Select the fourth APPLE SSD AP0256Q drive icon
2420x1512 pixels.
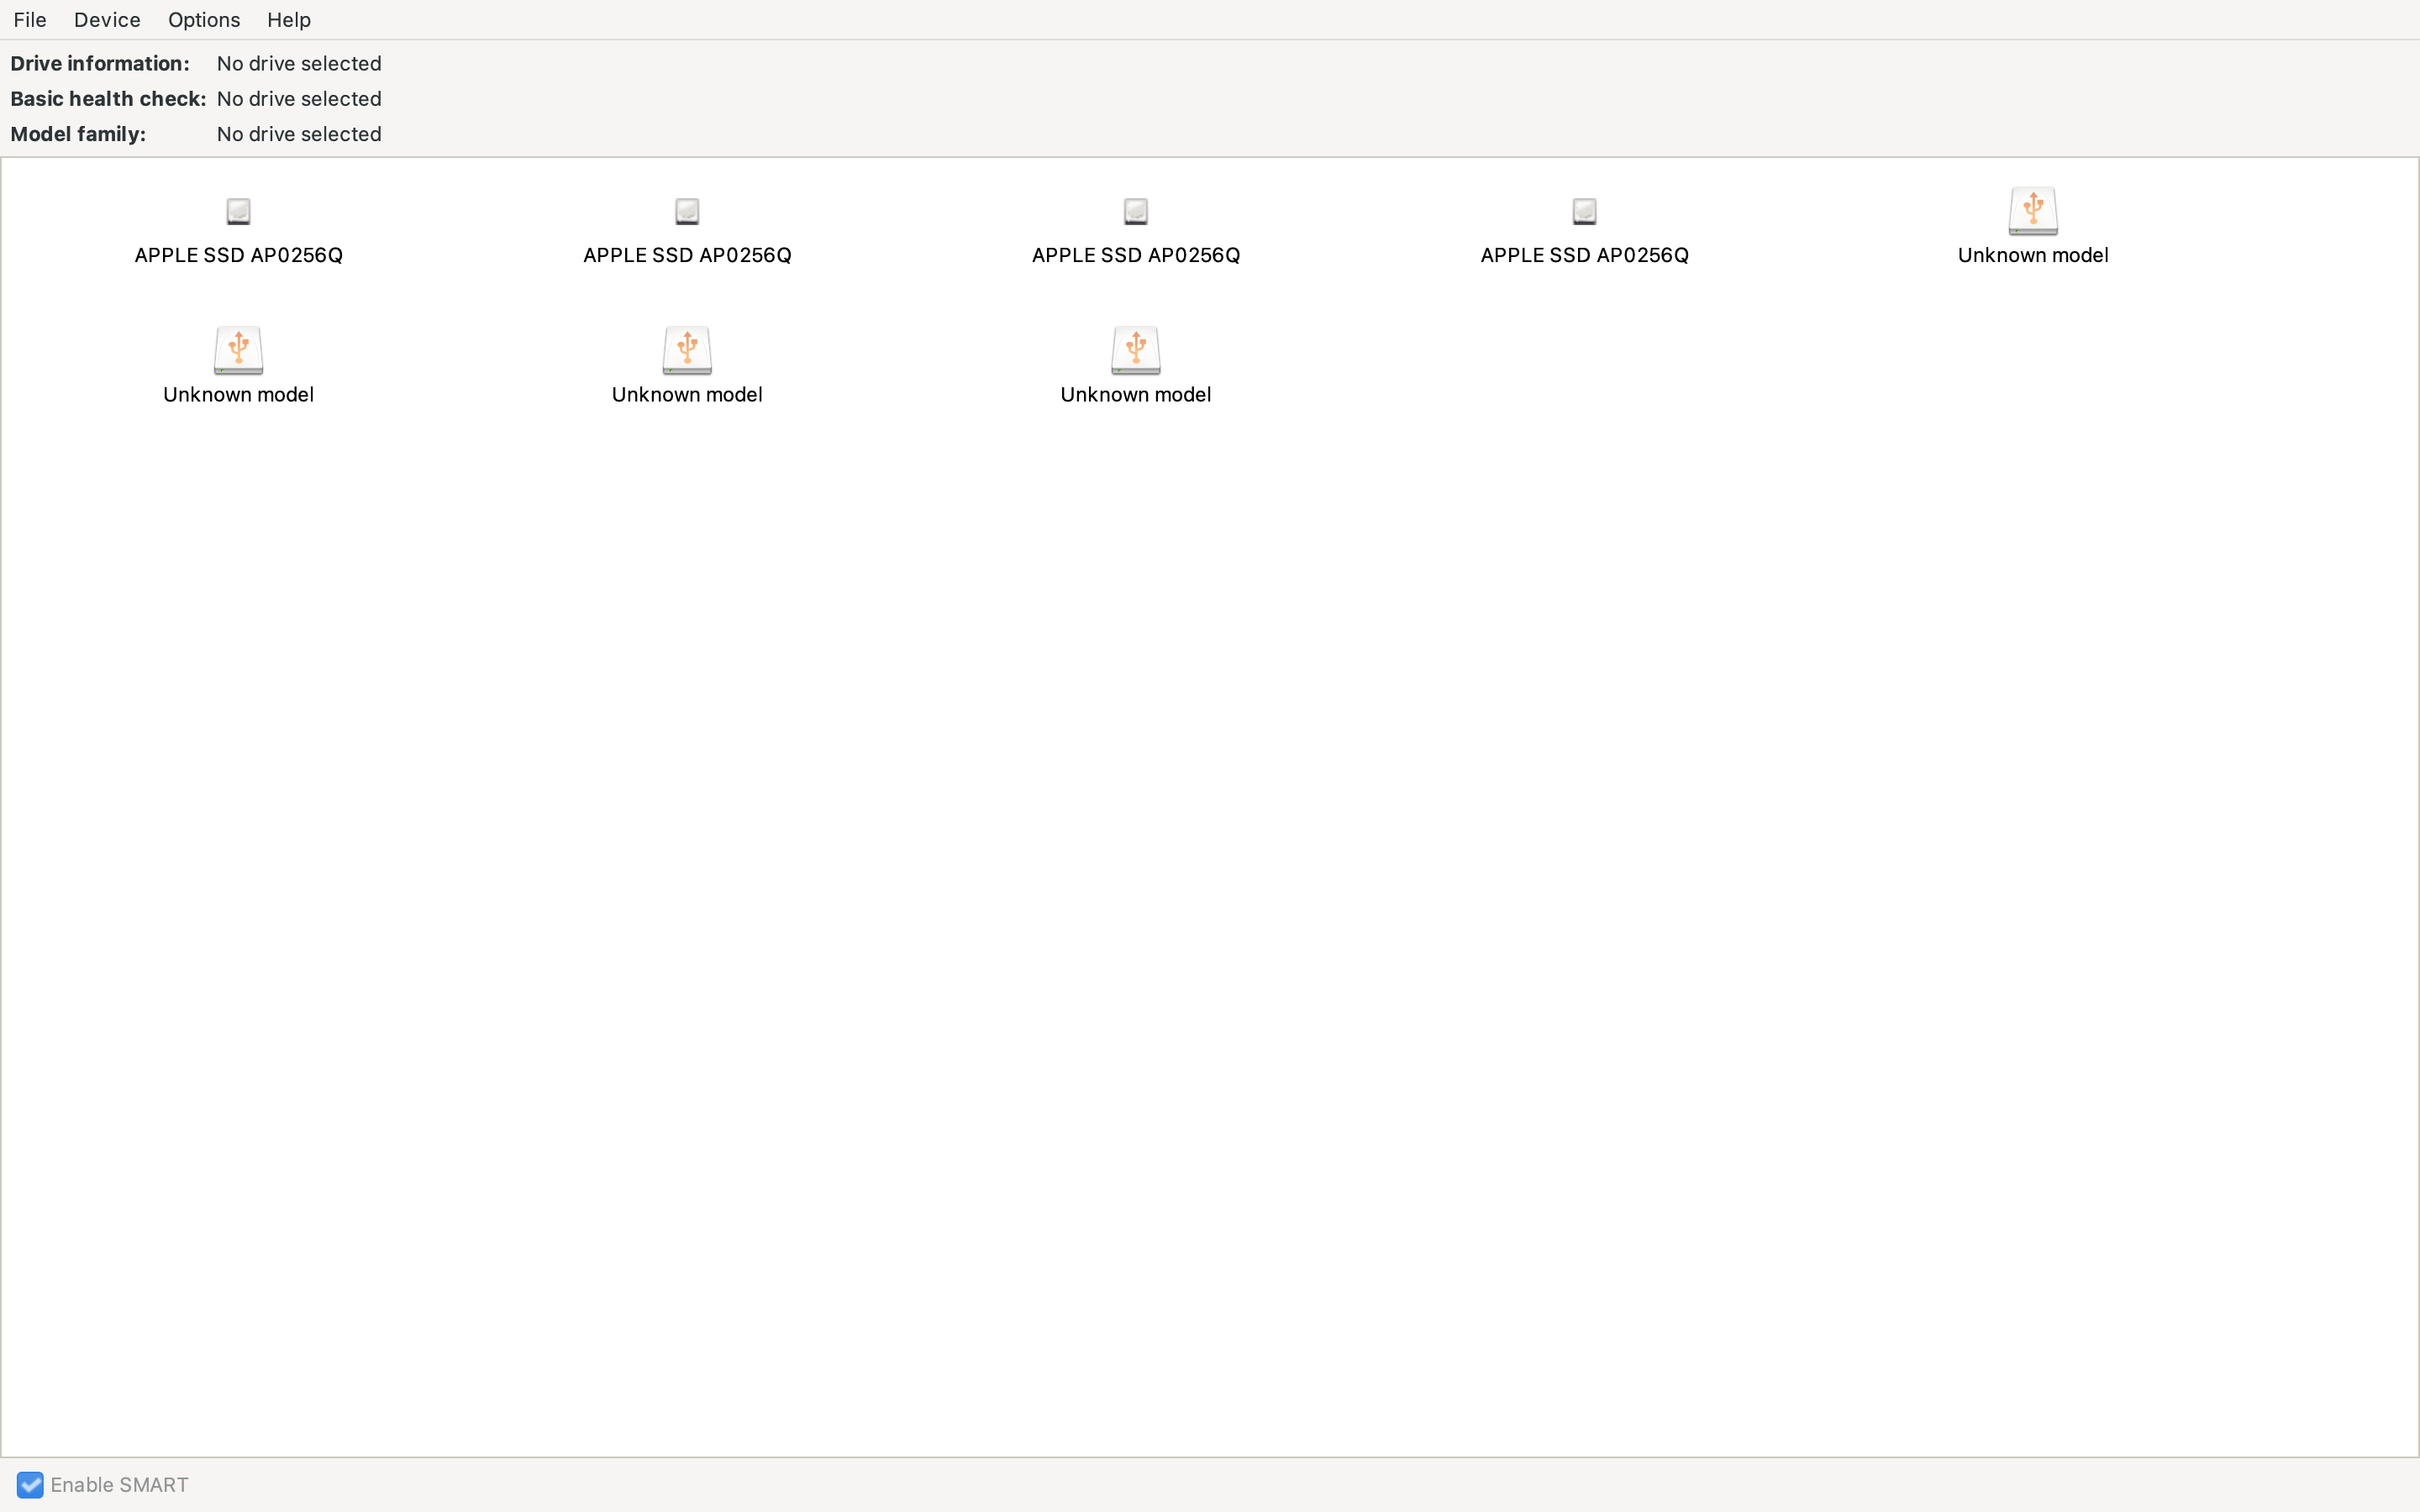[x=1584, y=211]
